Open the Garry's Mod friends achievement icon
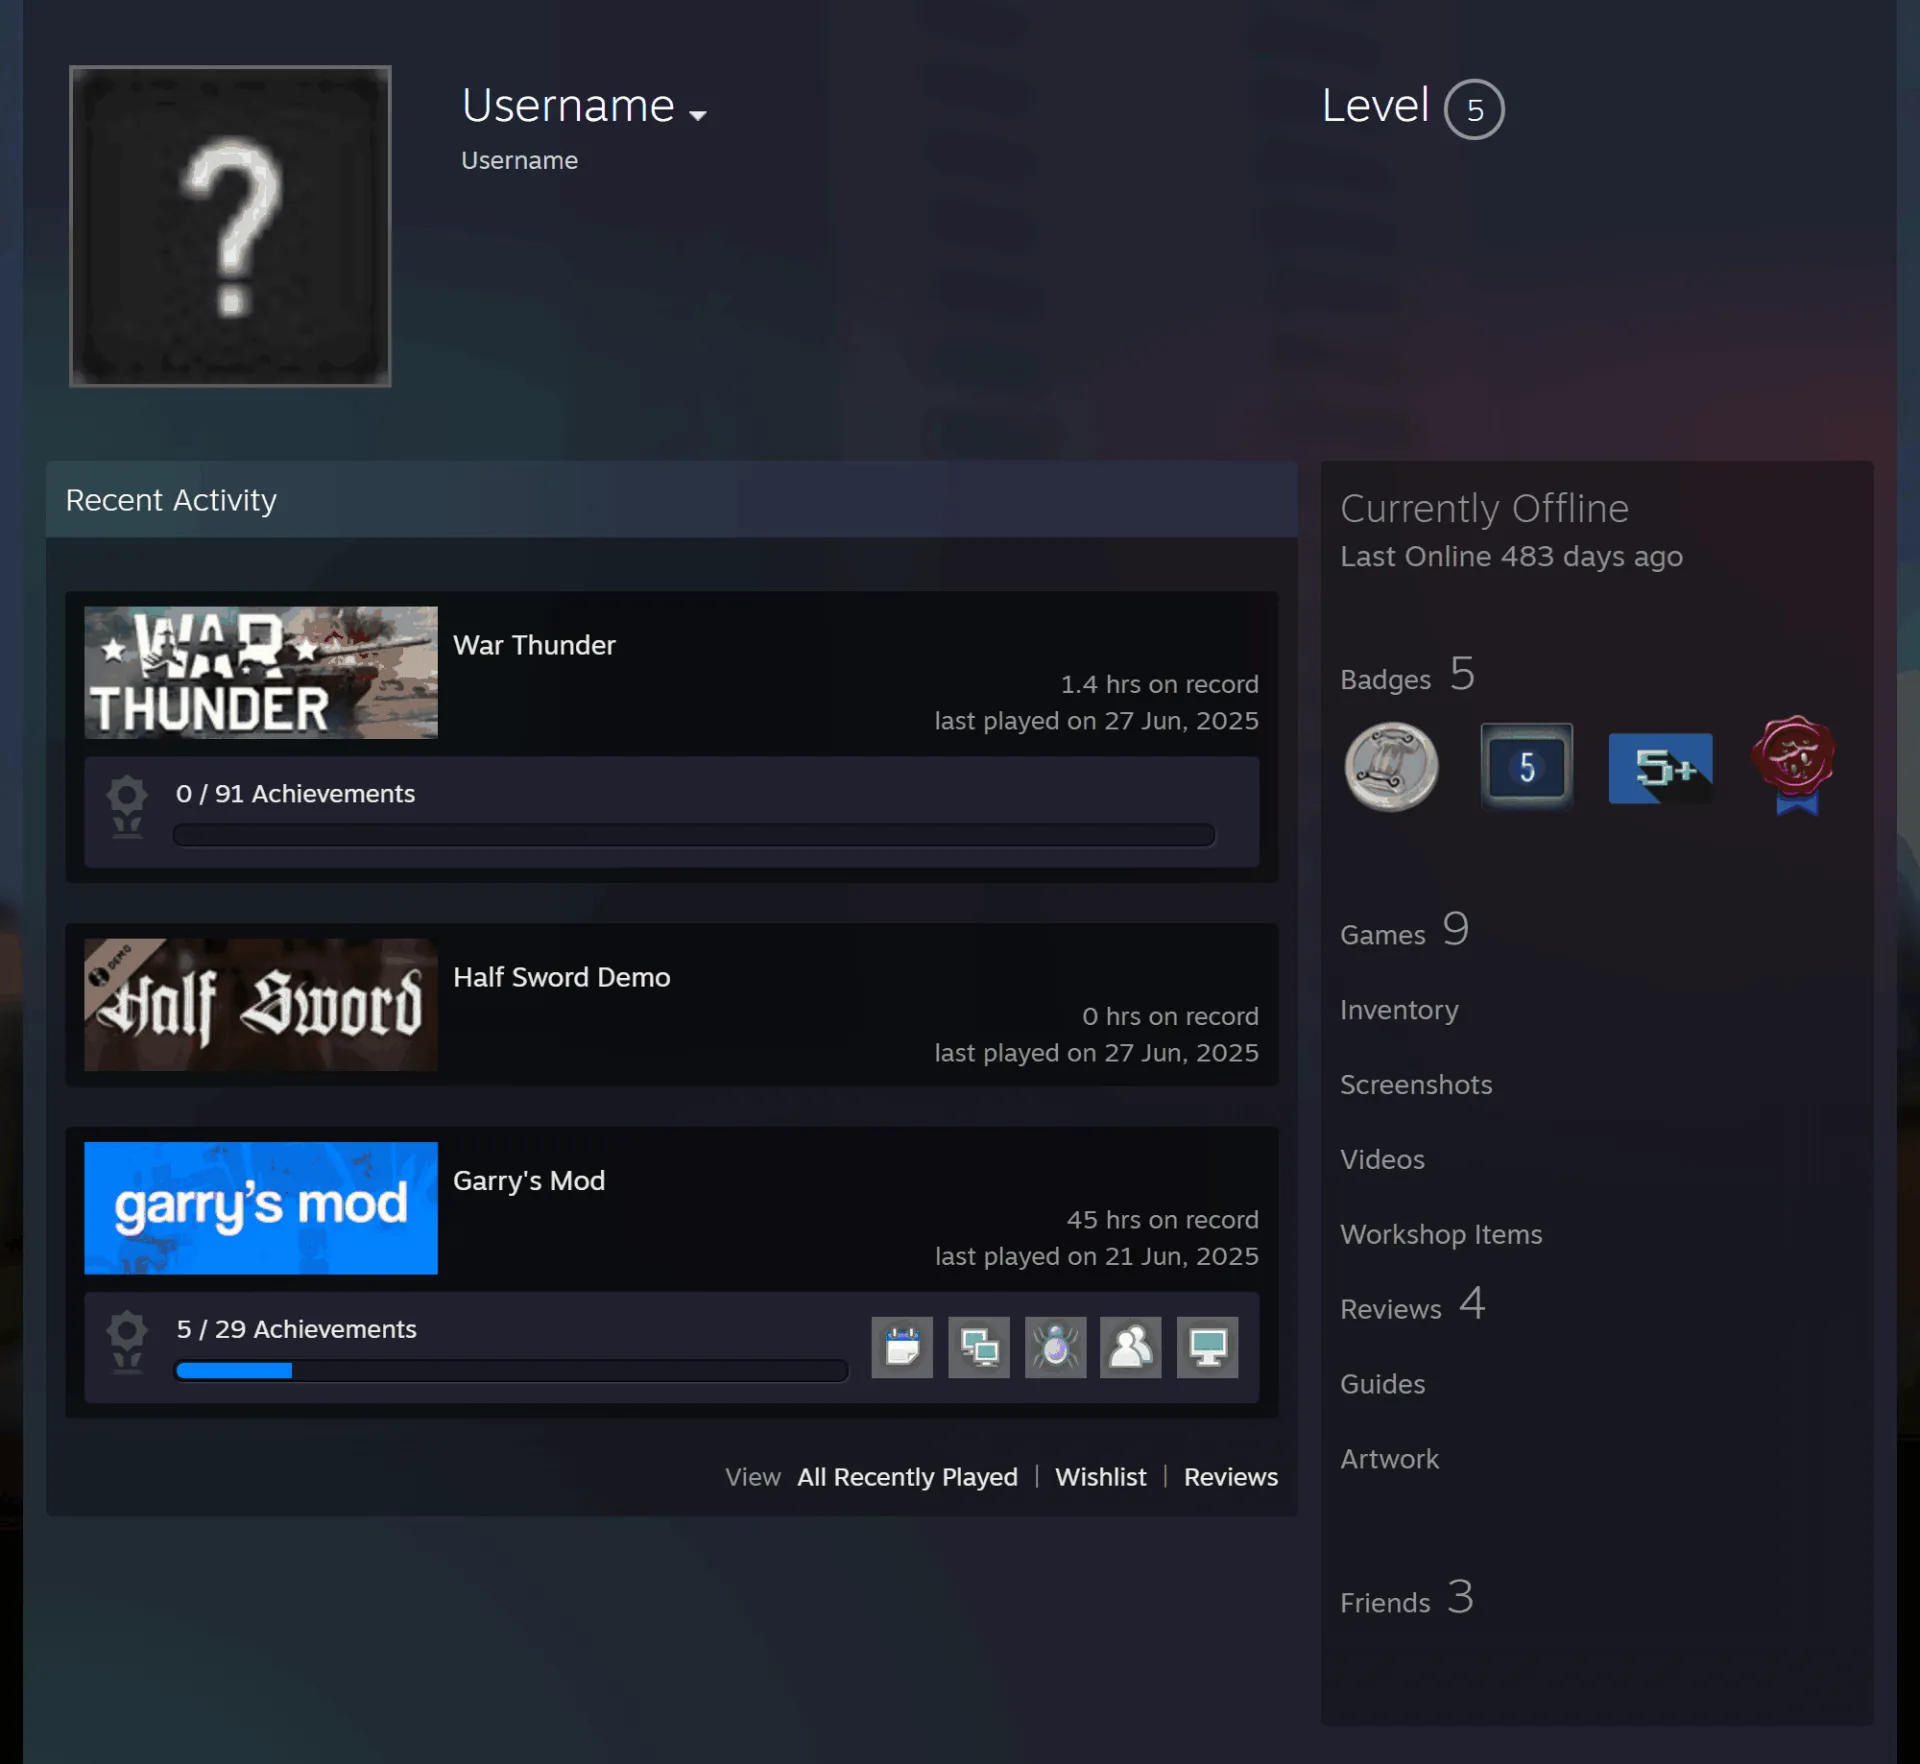This screenshot has width=1920, height=1764. click(1131, 1347)
